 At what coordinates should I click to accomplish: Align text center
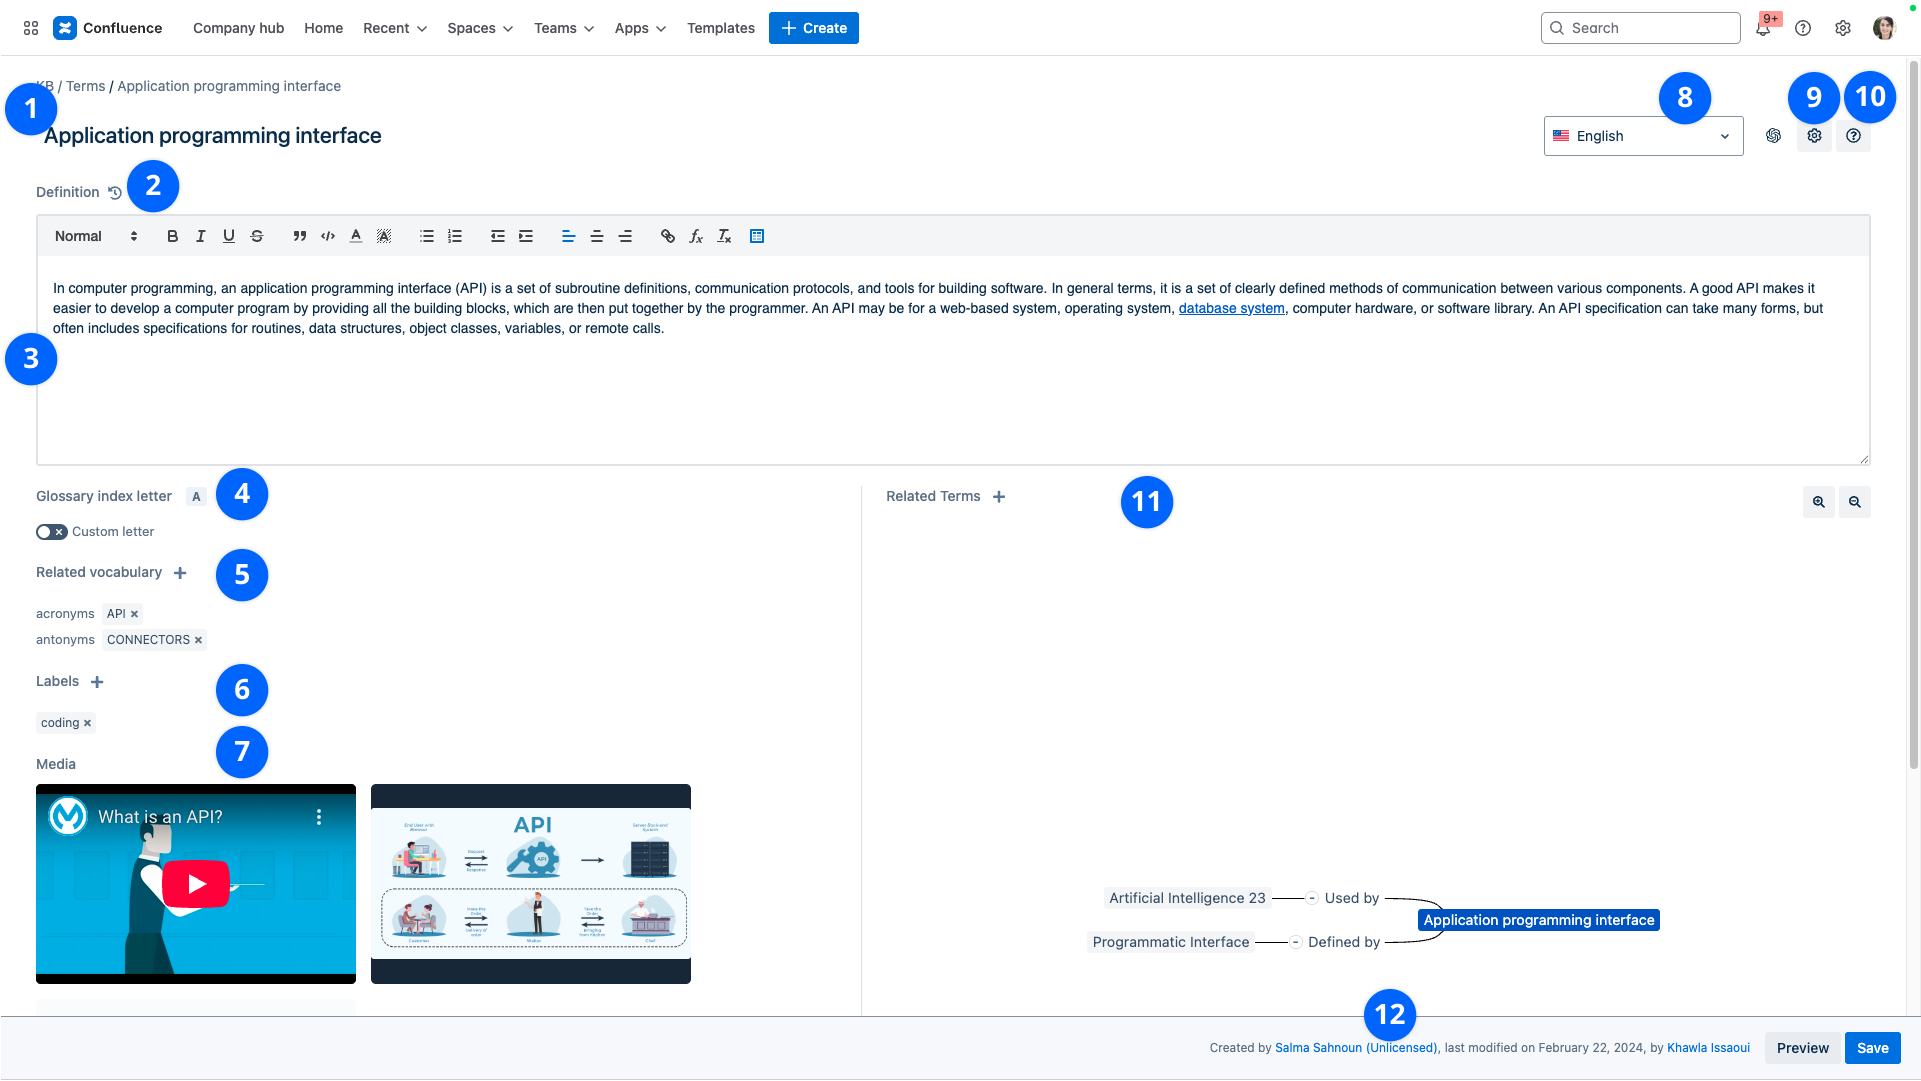click(597, 237)
